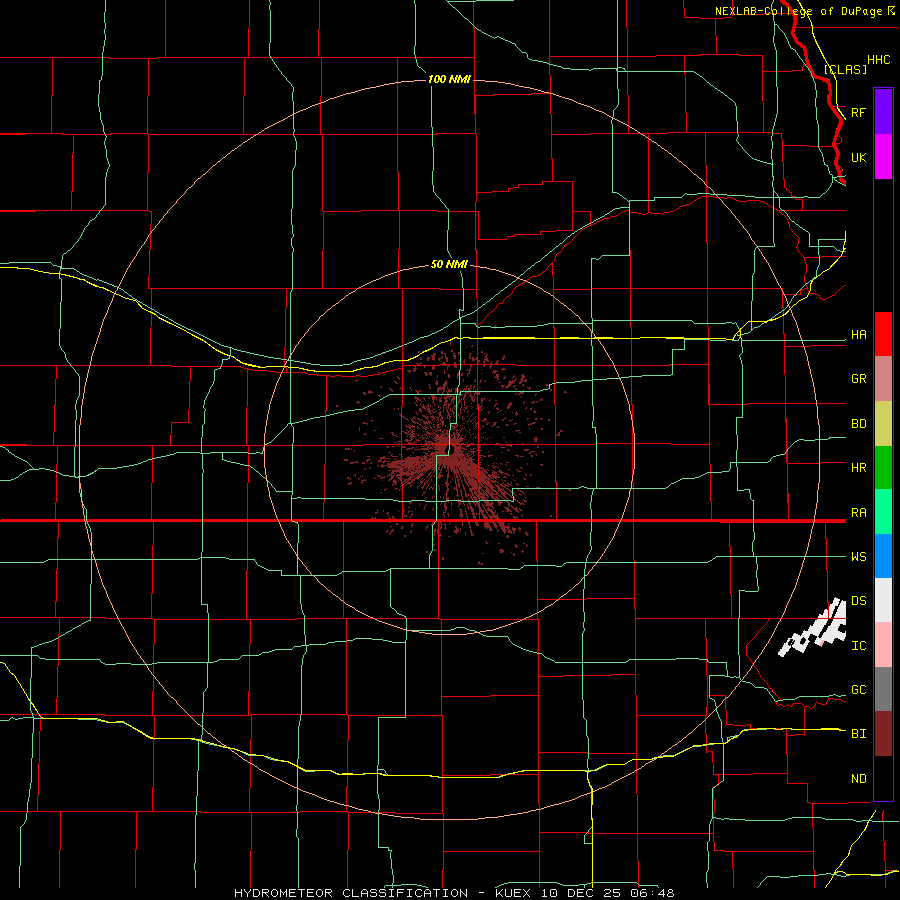900x900 pixels.
Task: Click the [CLAS] label
Action: (845, 69)
